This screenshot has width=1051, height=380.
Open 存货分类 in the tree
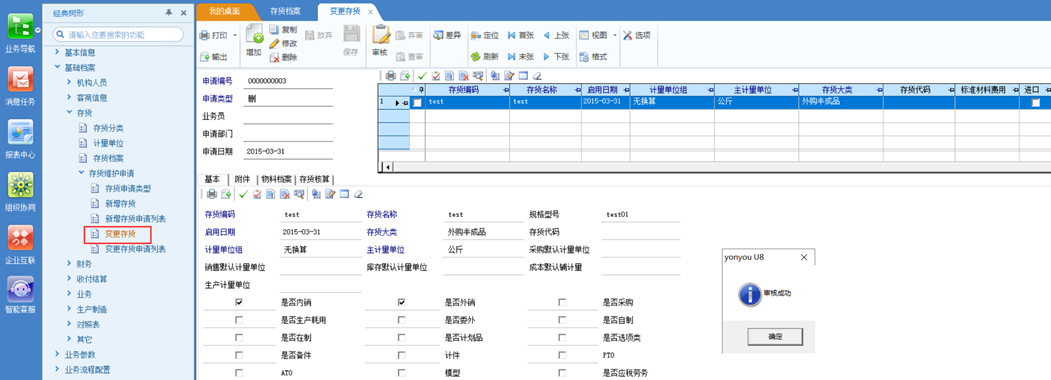point(108,128)
